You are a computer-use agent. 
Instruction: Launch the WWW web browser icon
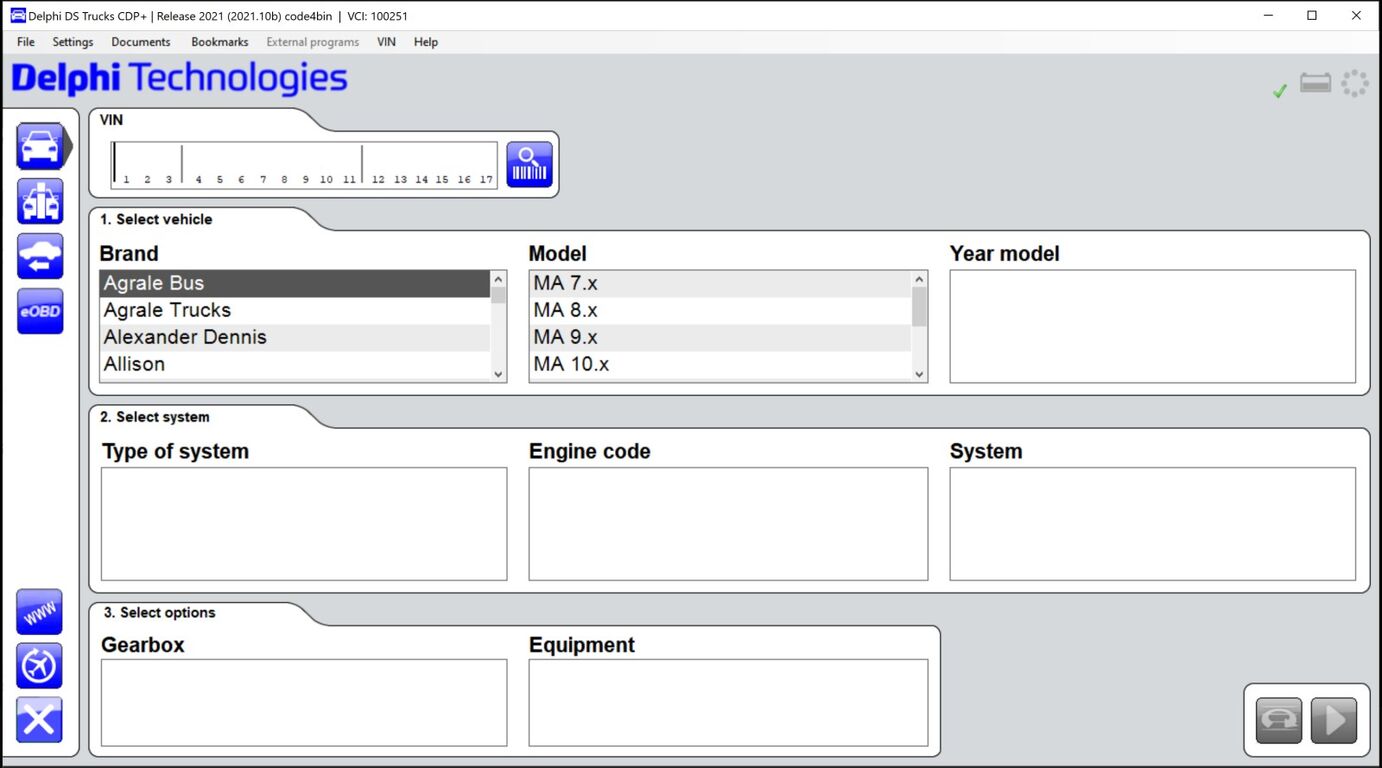pyautogui.click(x=39, y=612)
